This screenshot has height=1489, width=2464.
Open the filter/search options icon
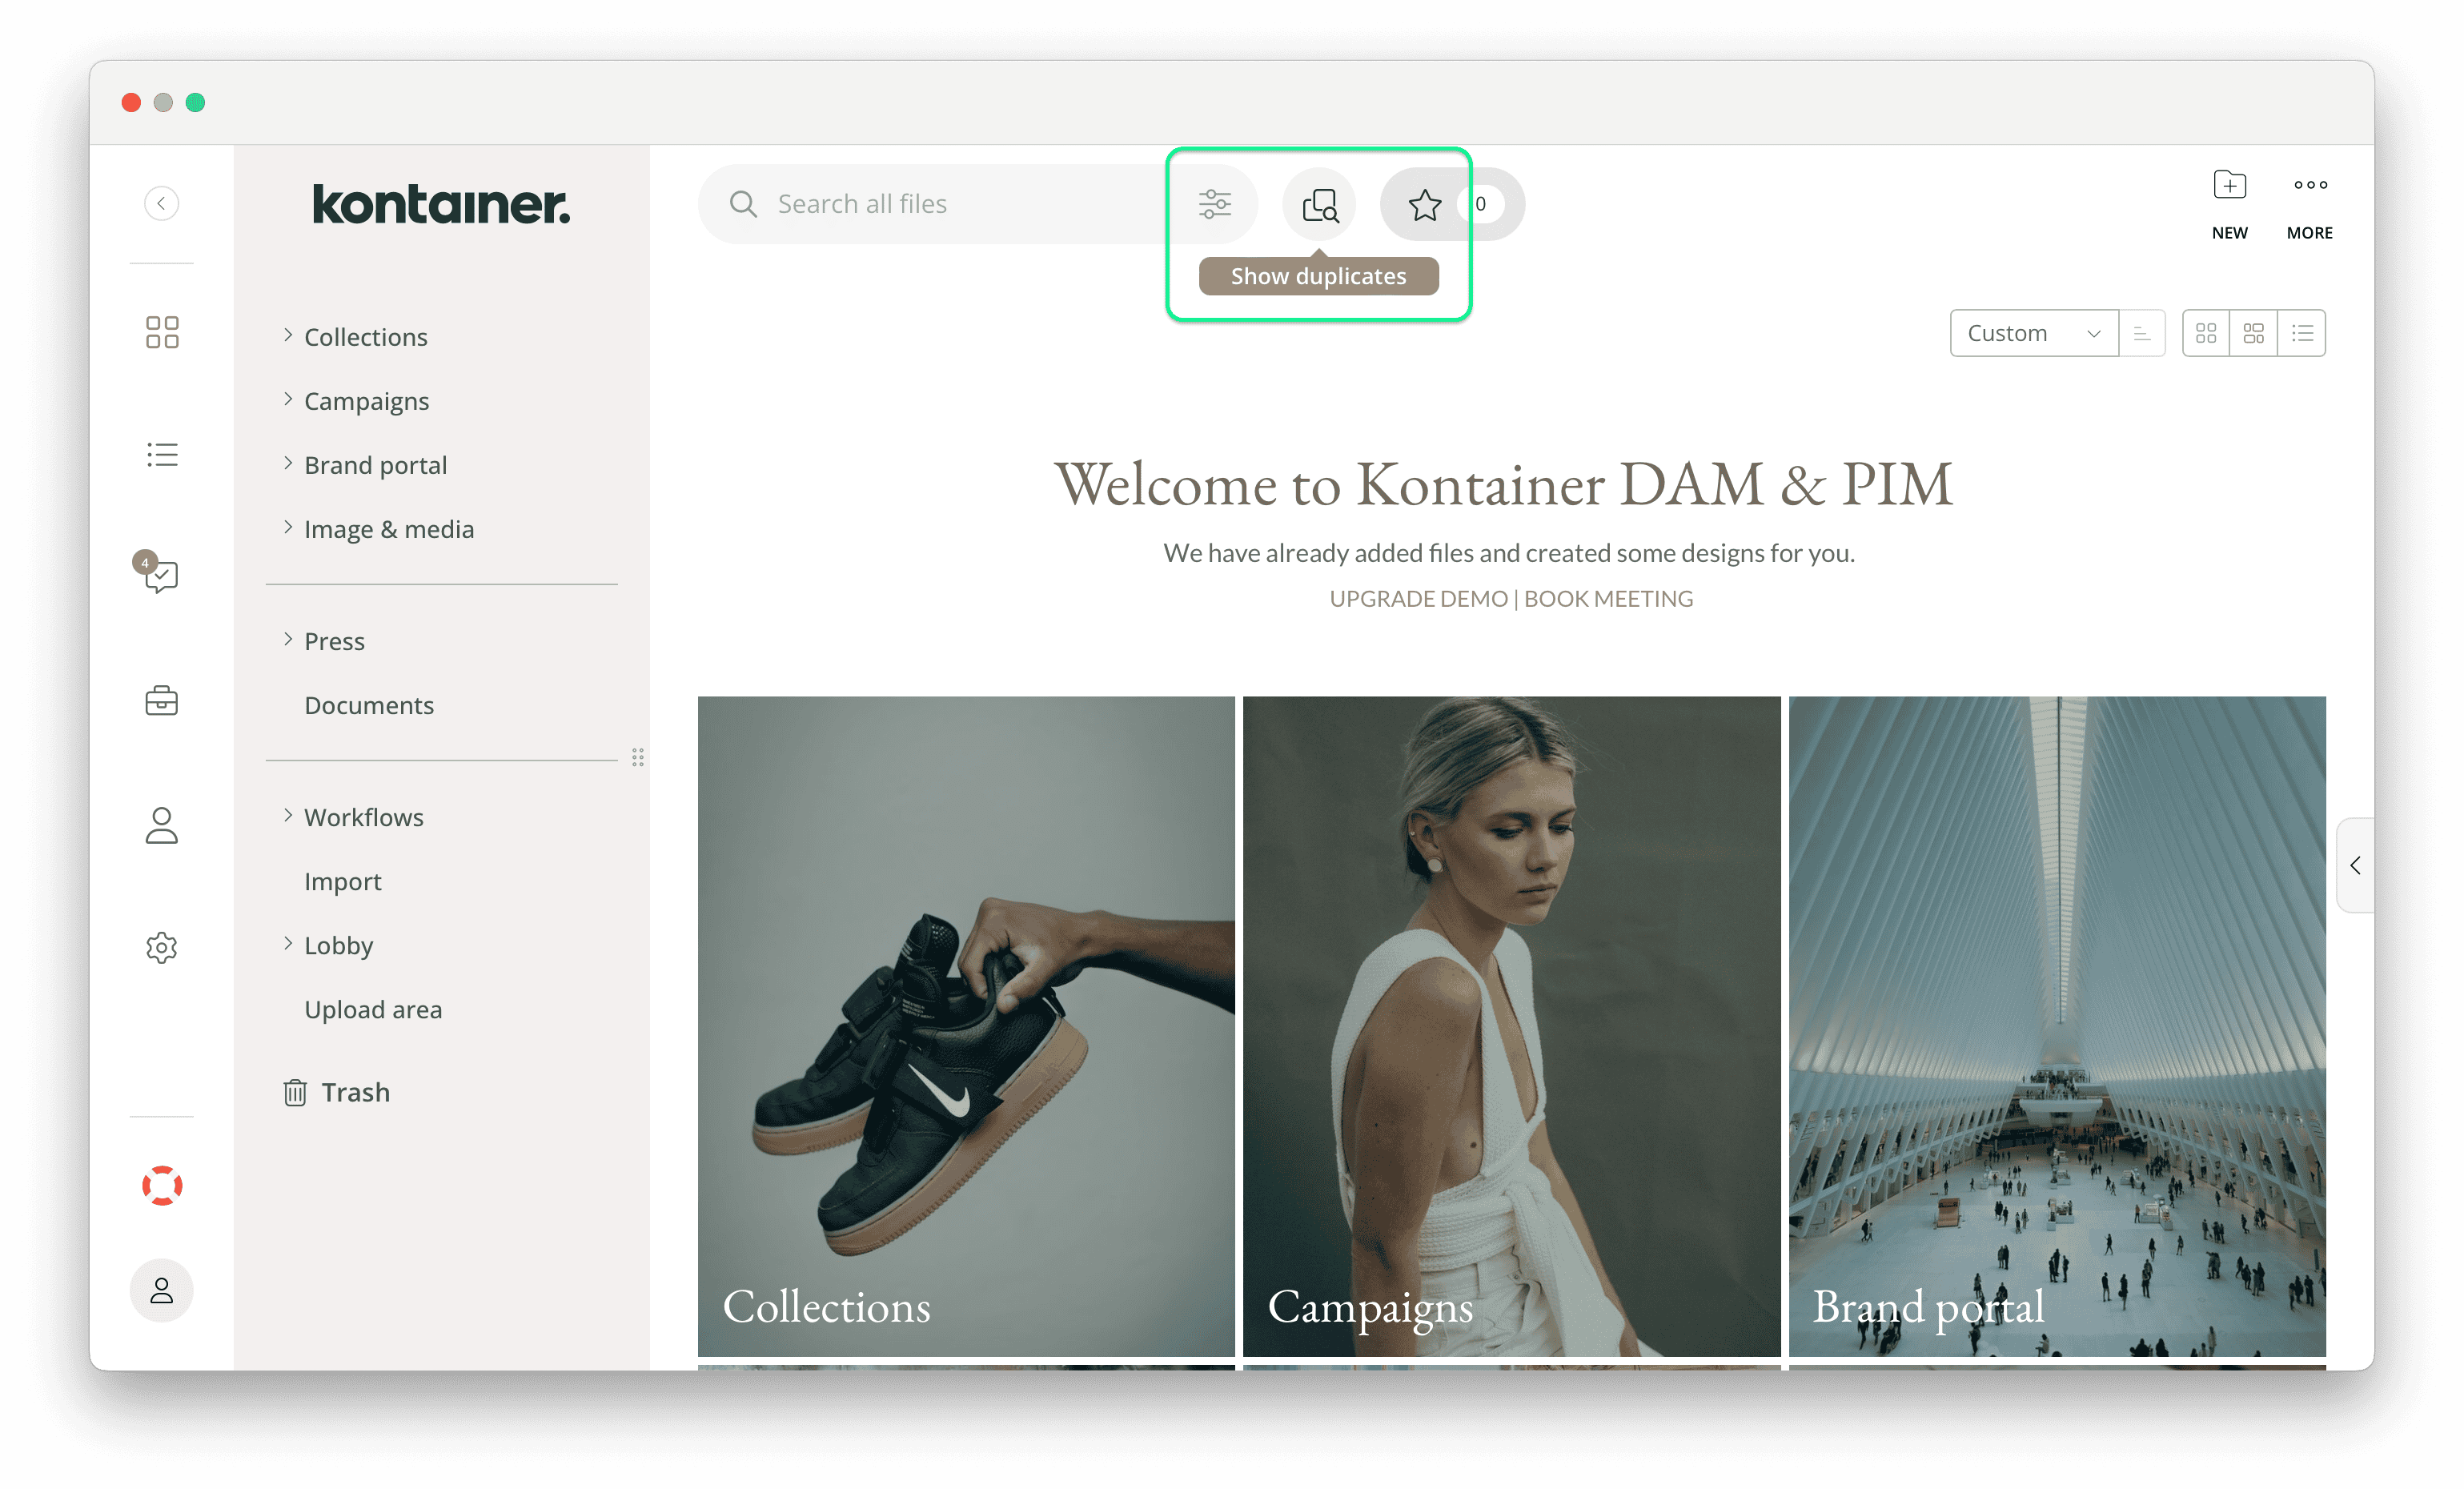[x=1216, y=201]
